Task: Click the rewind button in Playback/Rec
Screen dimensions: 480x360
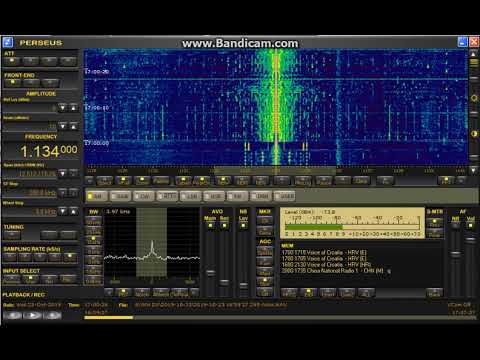Action: click(13, 315)
